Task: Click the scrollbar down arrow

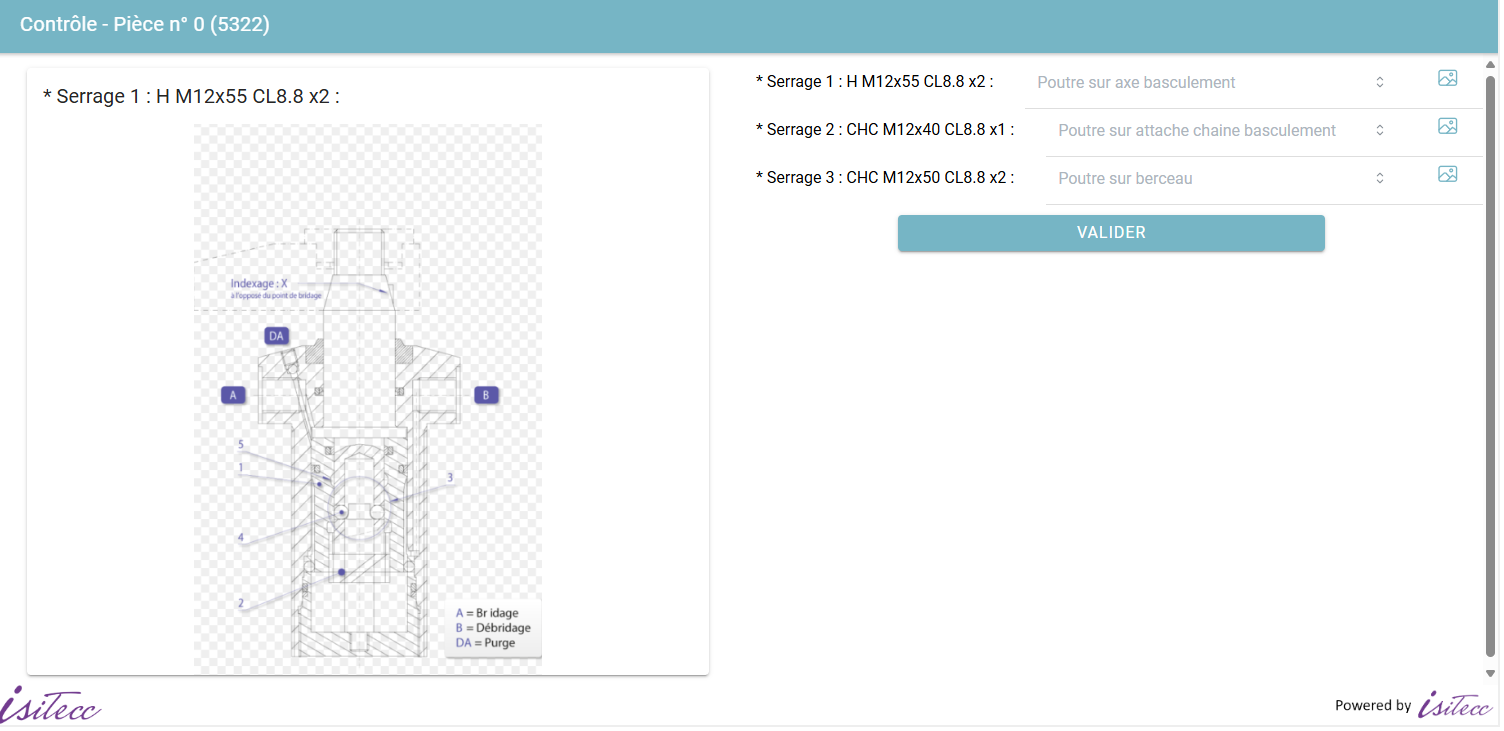Action: point(1491,673)
